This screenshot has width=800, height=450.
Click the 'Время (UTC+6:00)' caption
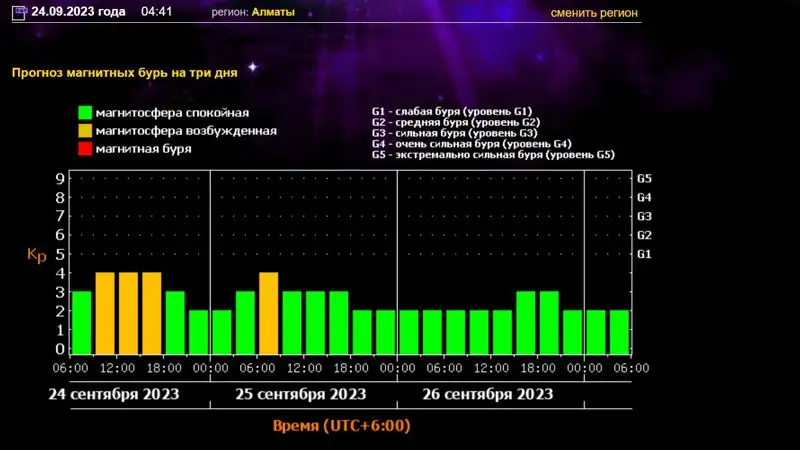click(341, 425)
